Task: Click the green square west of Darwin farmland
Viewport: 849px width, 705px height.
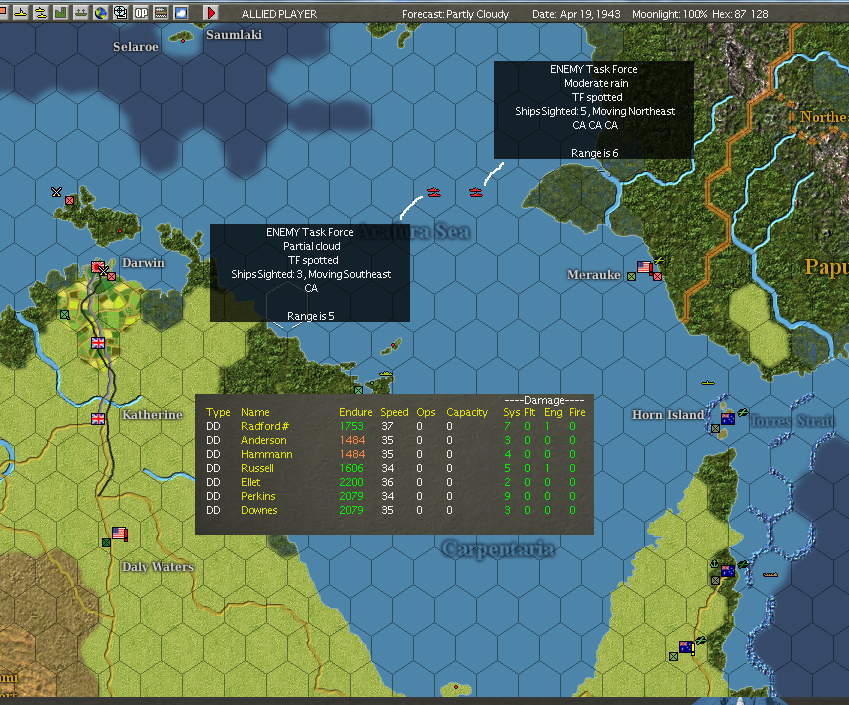Action: coord(65,315)
